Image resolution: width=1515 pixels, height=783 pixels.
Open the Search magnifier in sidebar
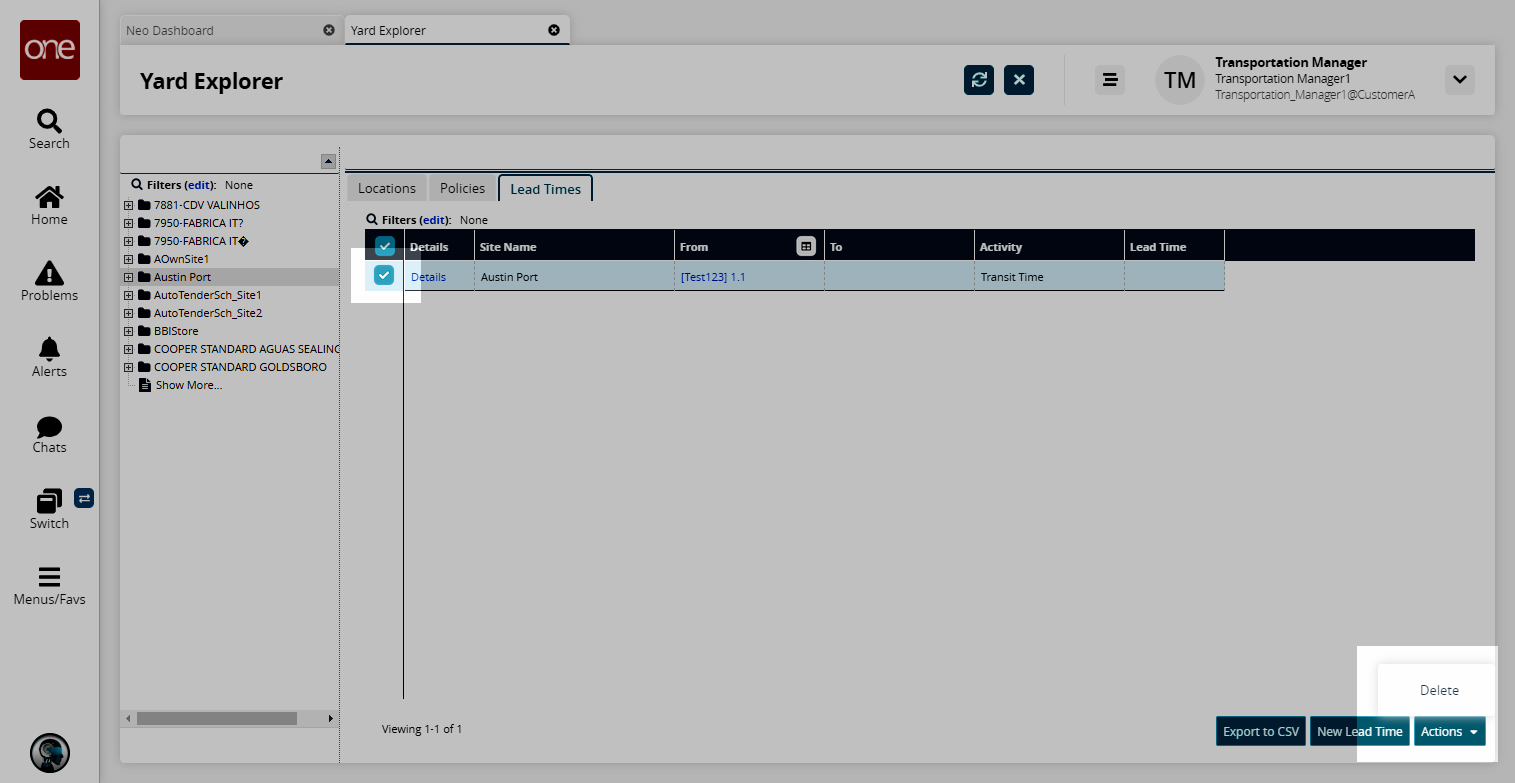(49, 122)
